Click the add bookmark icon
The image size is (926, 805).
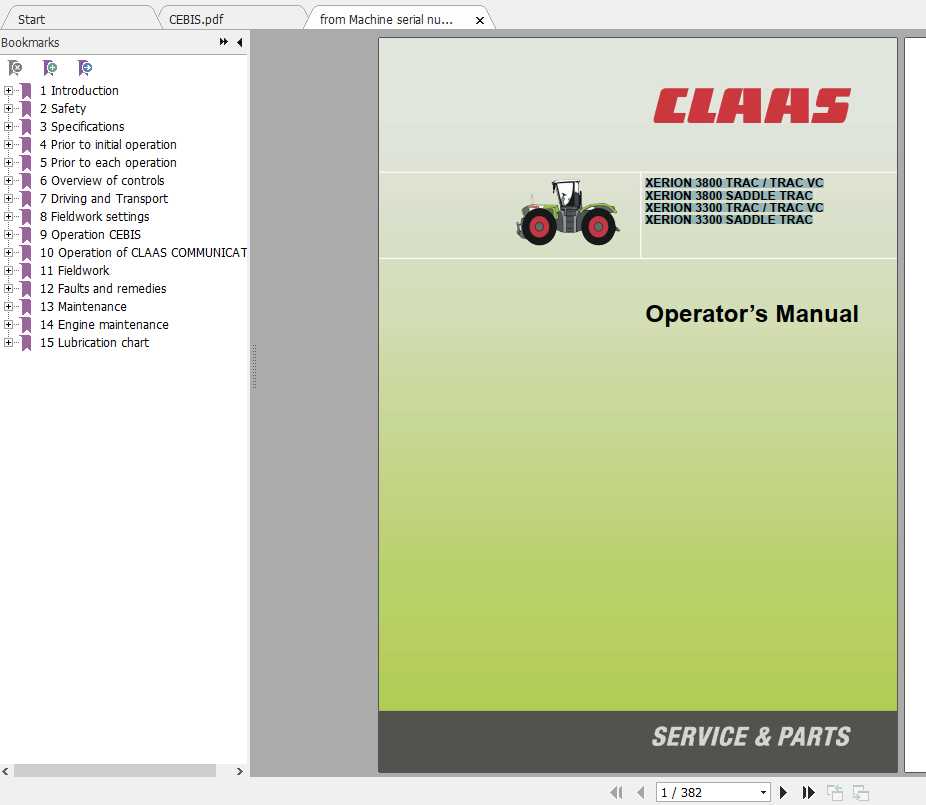(x=50, y=67)
